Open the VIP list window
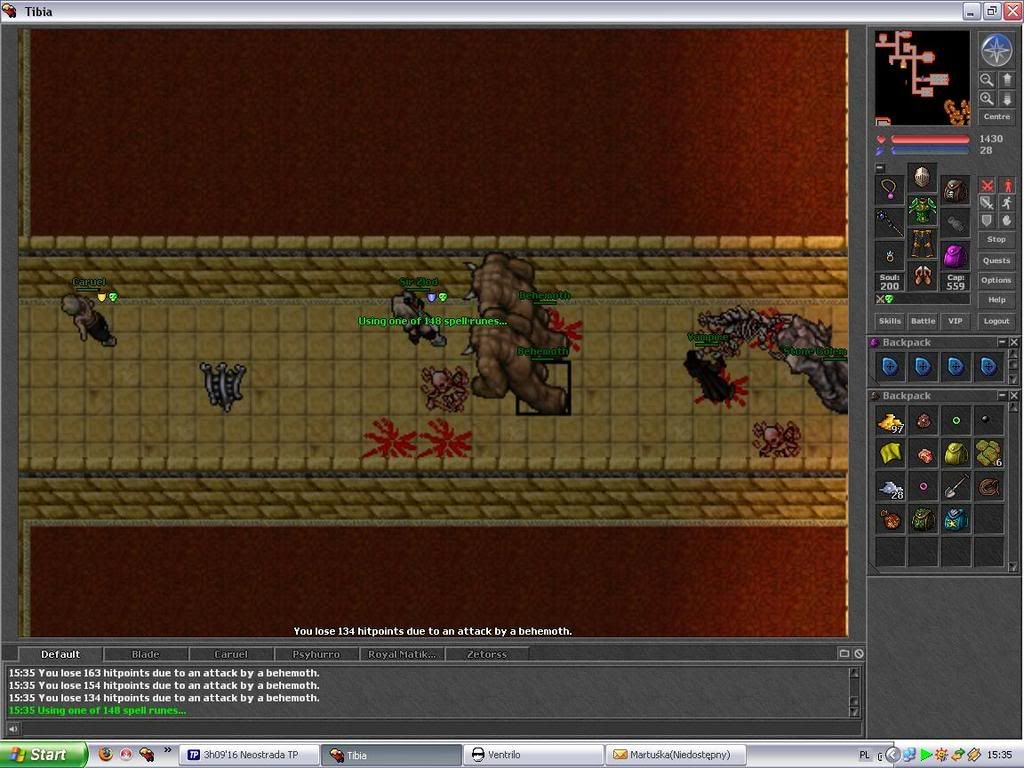 955,321
